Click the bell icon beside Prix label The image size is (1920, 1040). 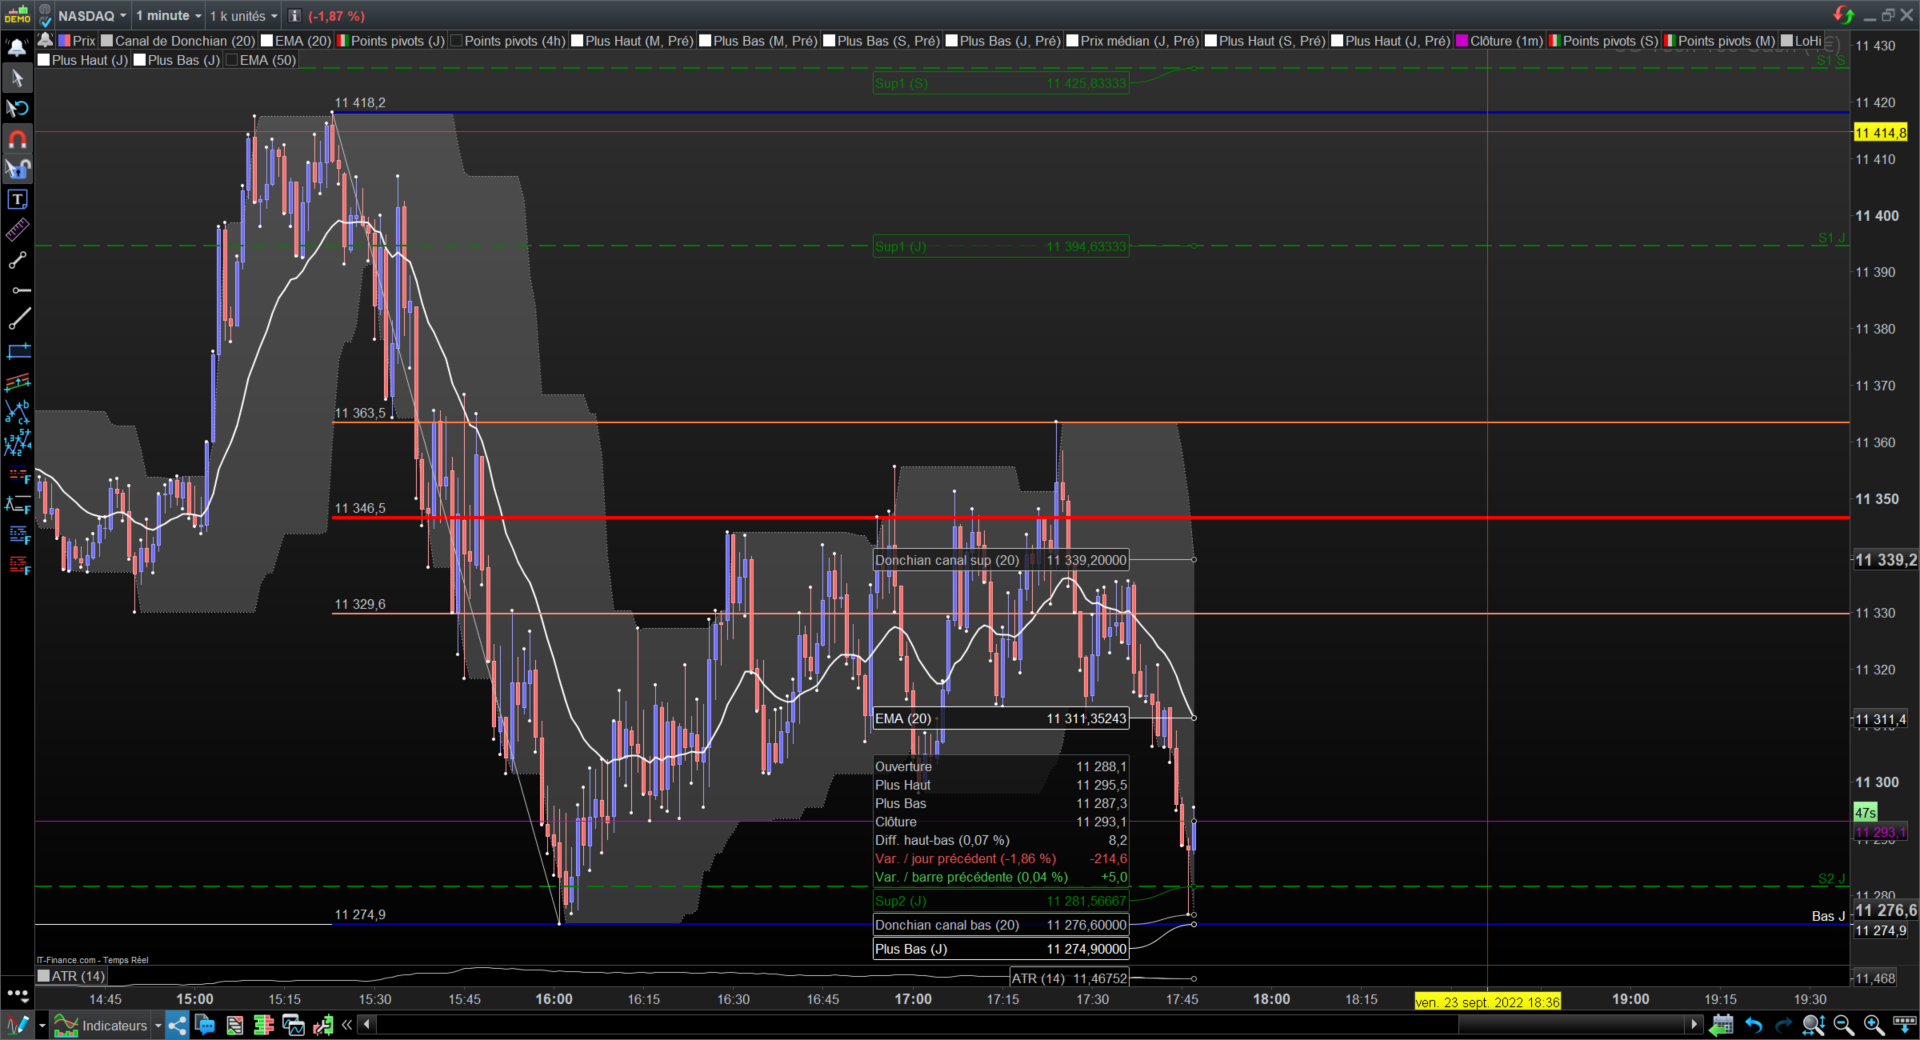(x=45, y=40)
